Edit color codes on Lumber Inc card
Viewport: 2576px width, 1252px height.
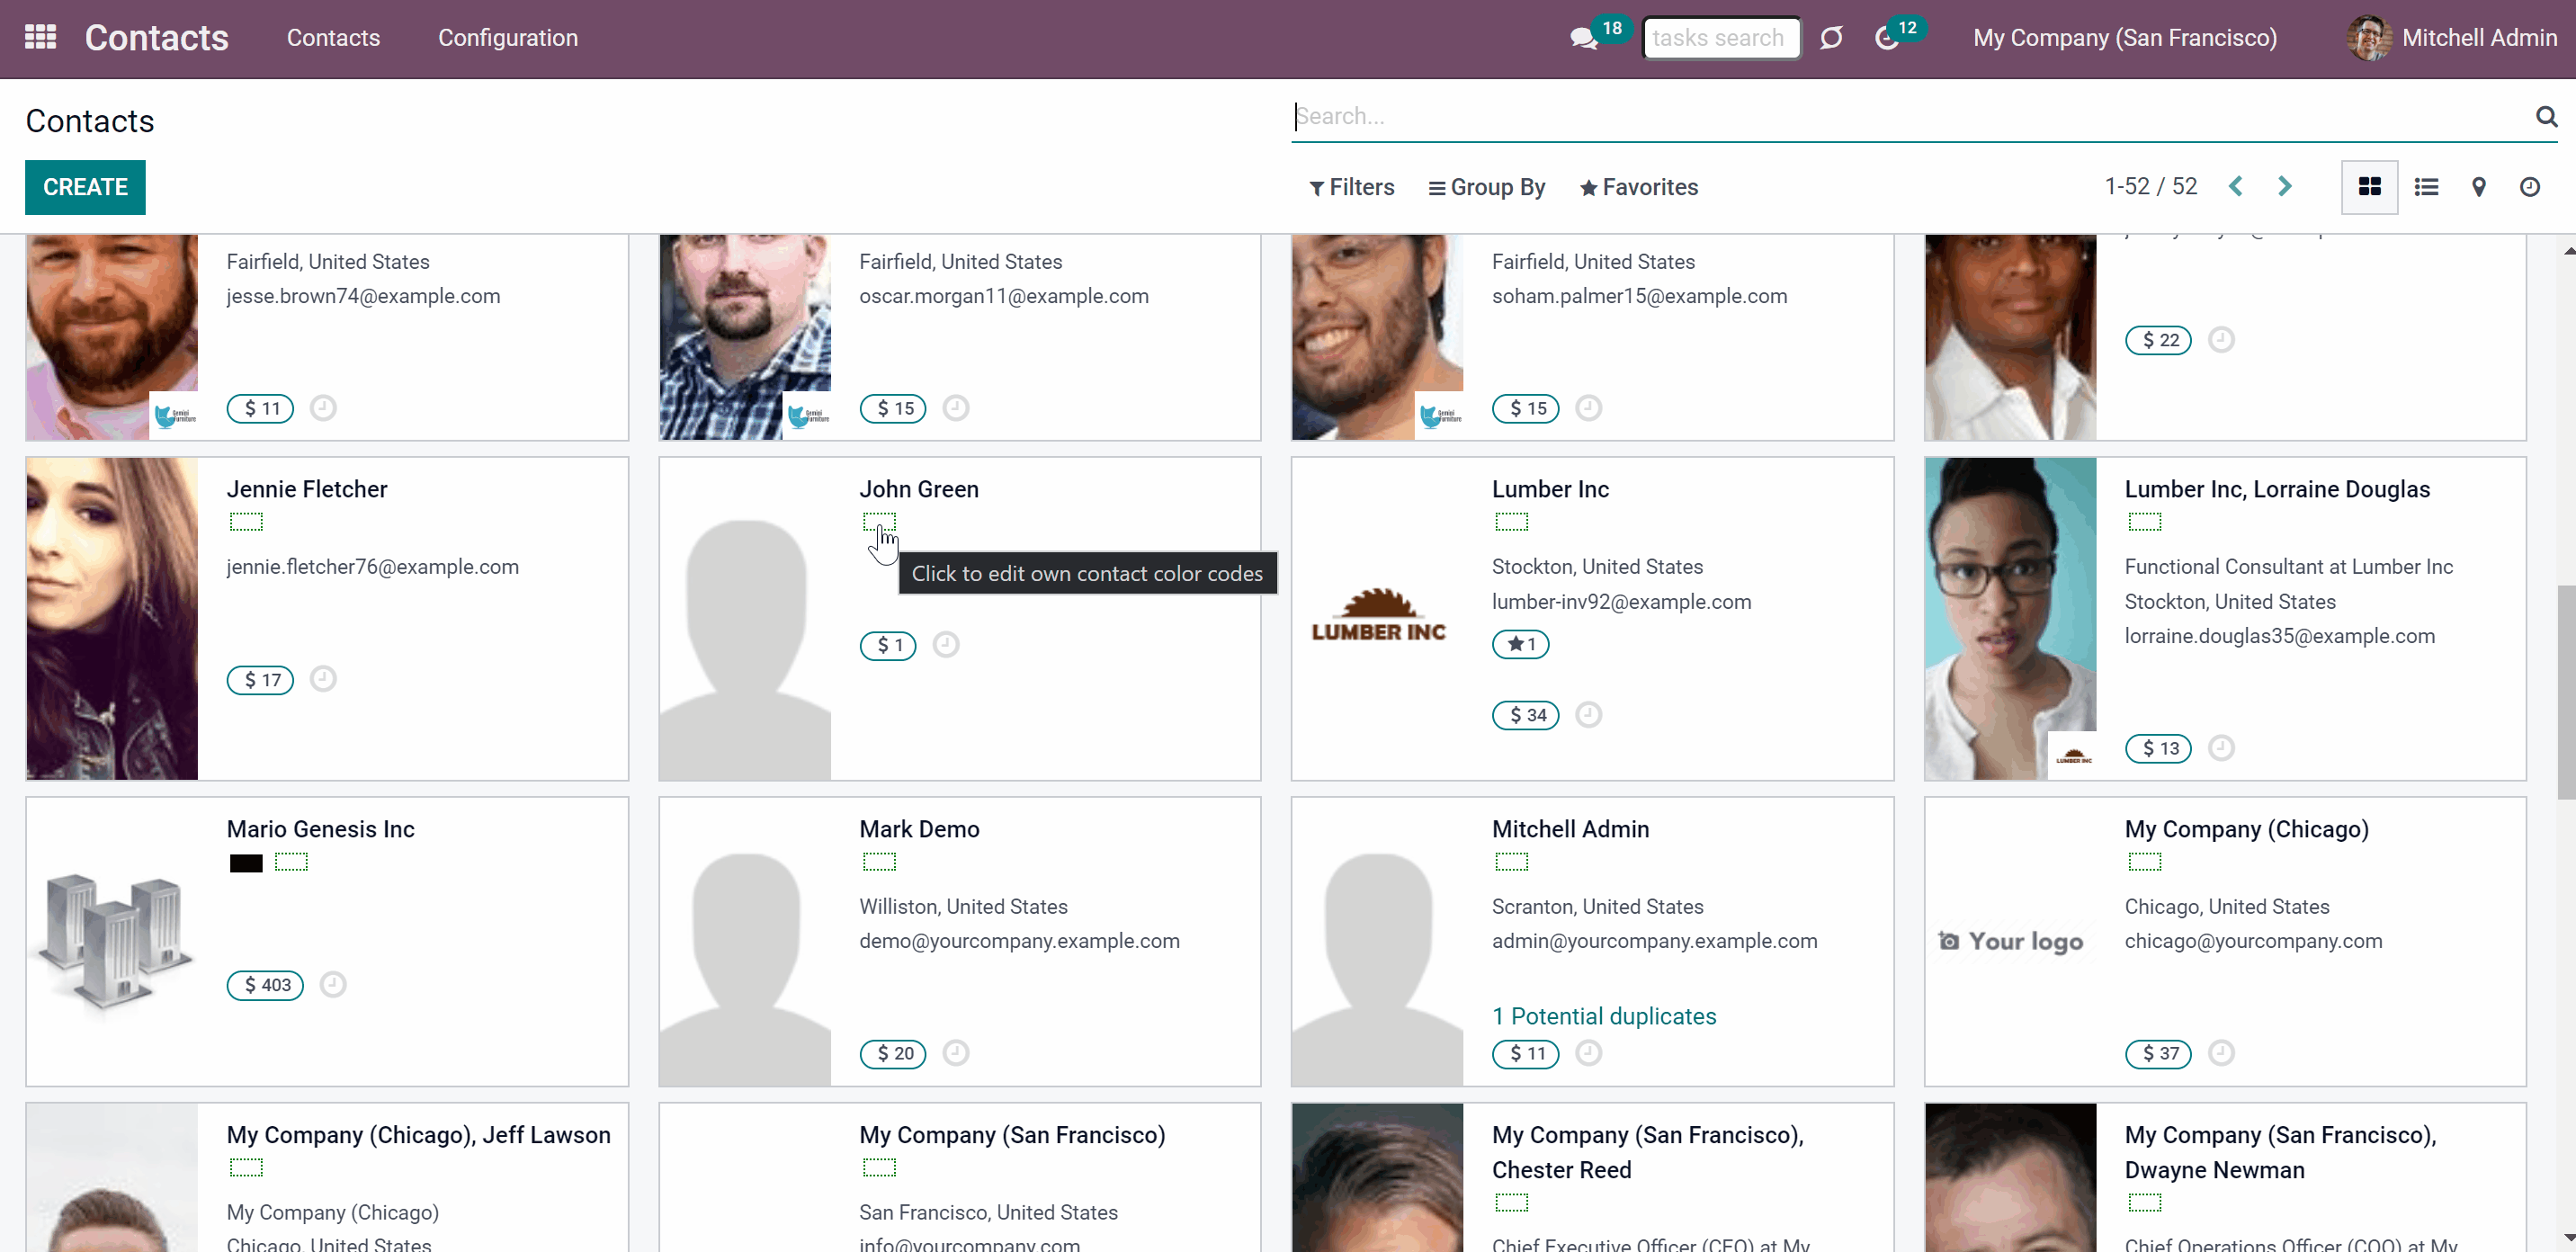pos(1512,521)
